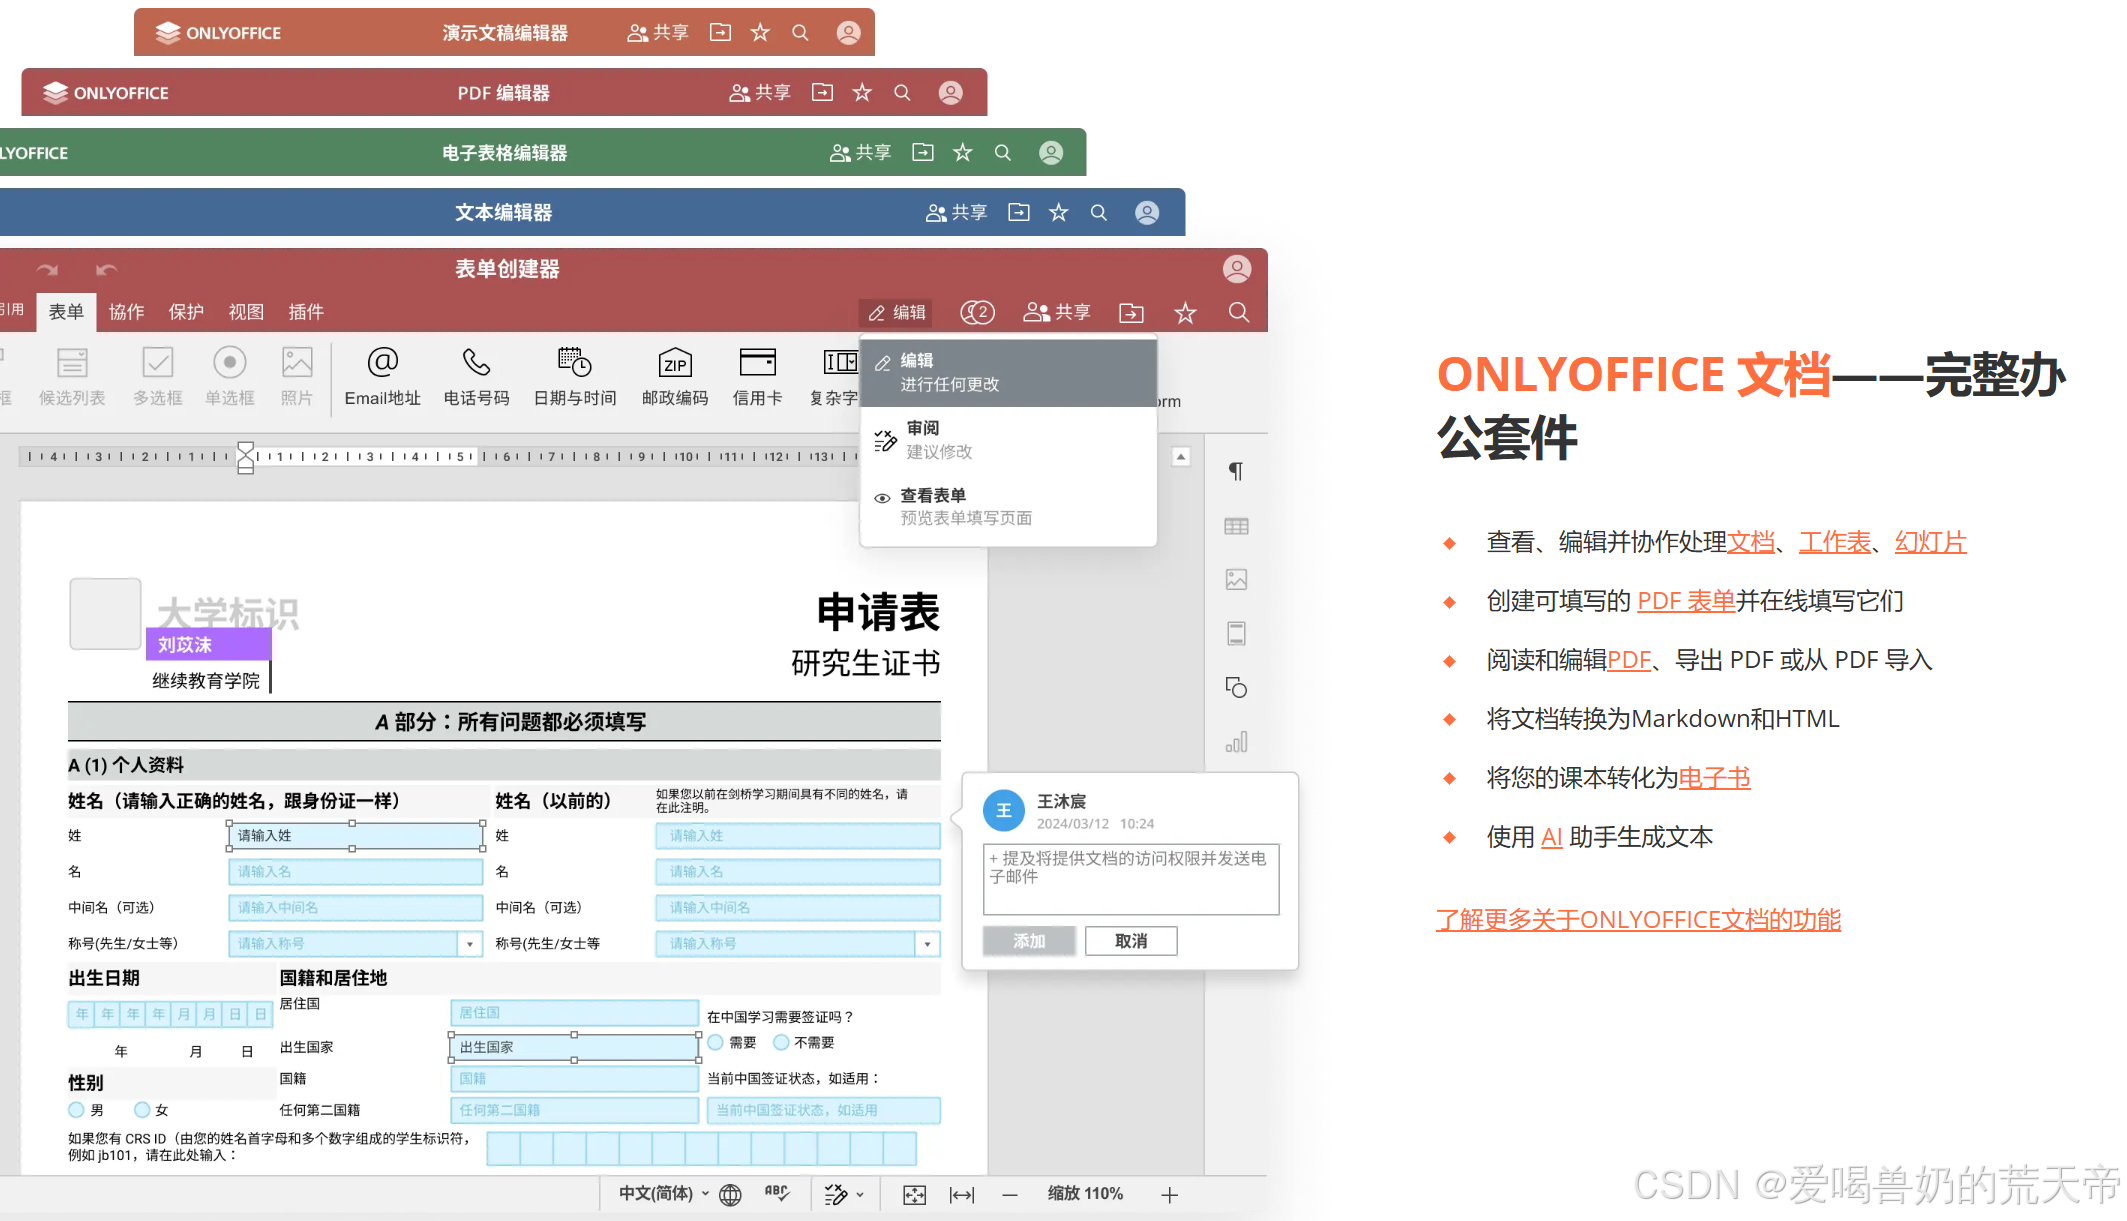2127x1221 pixels.
Task: Insert a 日期与时间 field
Action: tap(575, 376)
